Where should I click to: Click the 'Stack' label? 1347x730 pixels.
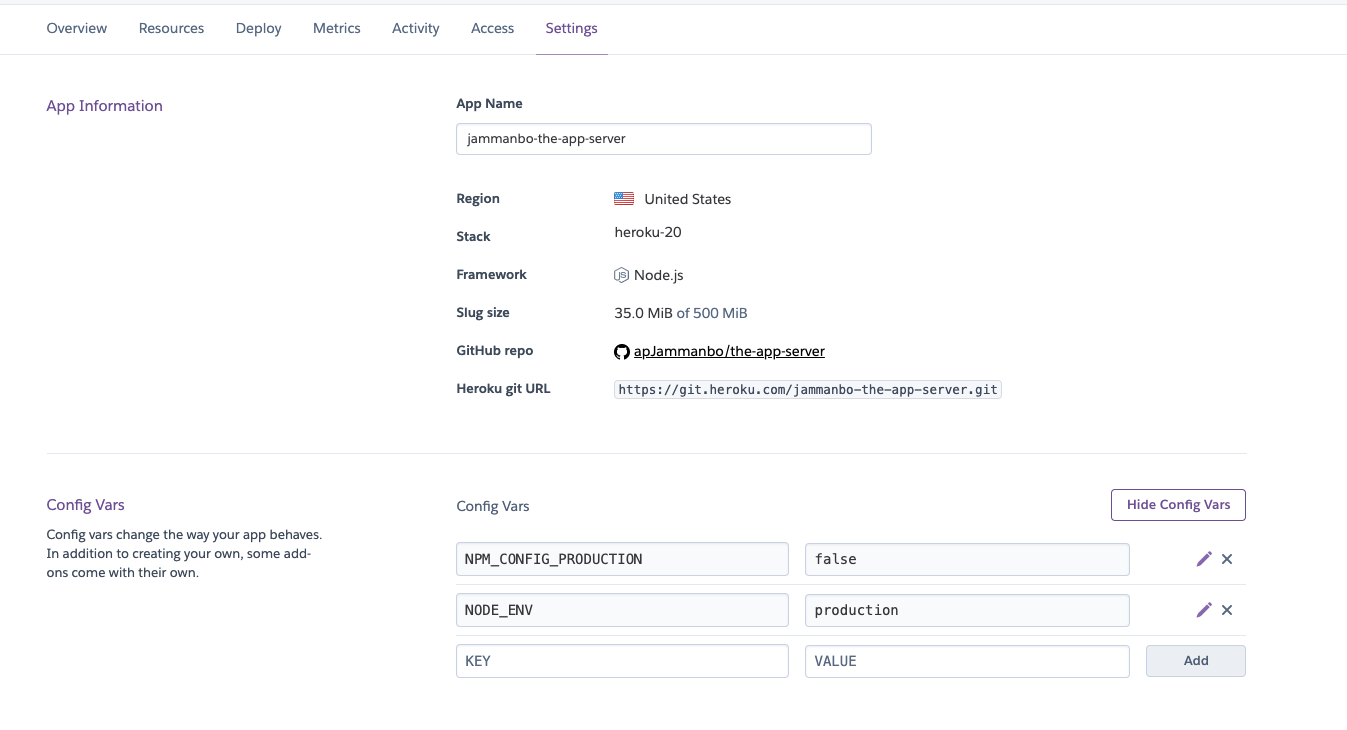coord(473,237)
